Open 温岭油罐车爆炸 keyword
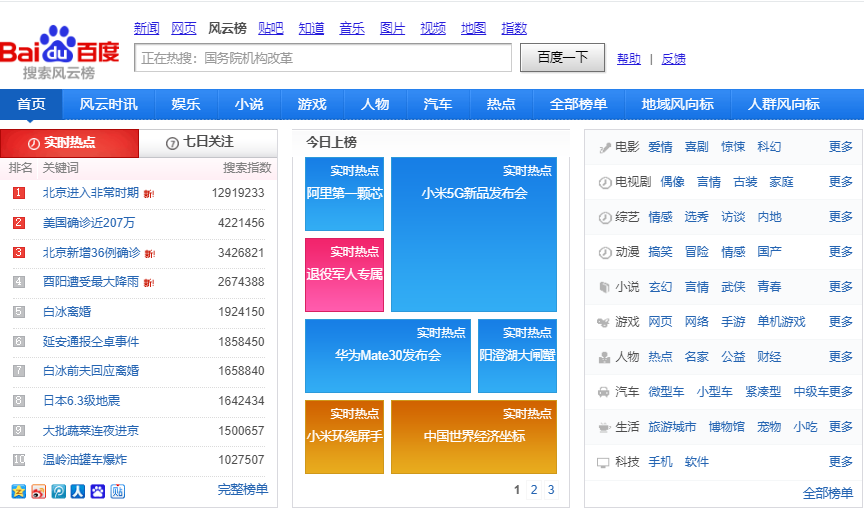The height and width of the screenshot is (510, 864). coord(85,460)
